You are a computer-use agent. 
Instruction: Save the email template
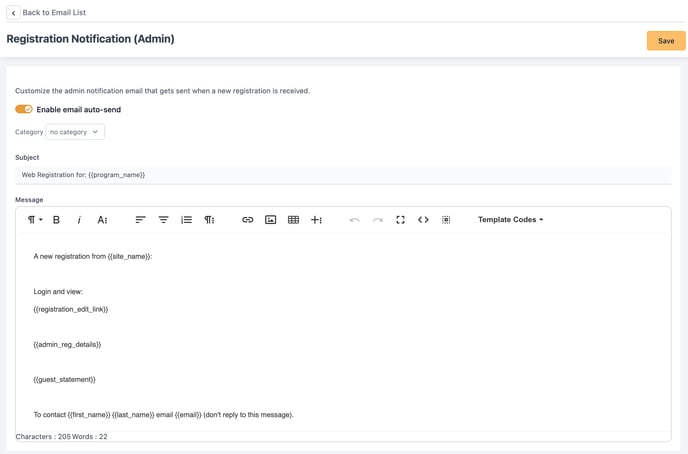(665, 41)
